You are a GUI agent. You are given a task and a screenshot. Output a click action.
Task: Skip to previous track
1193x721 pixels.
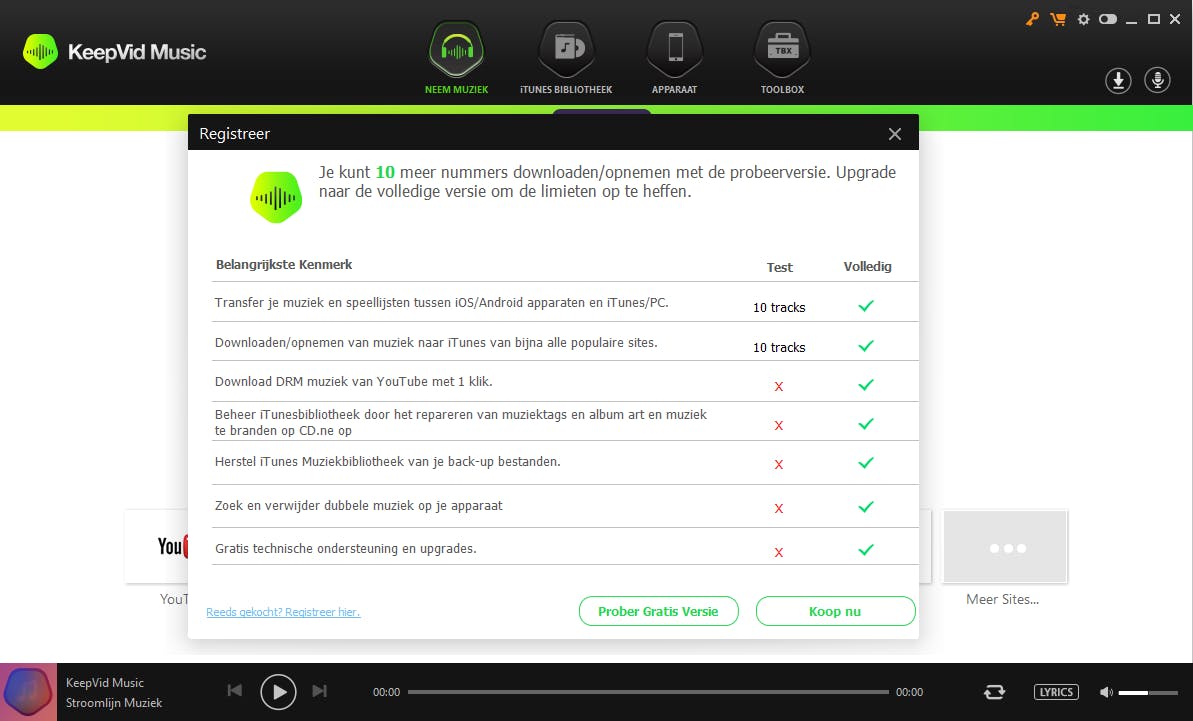click(x=235, y=691)
